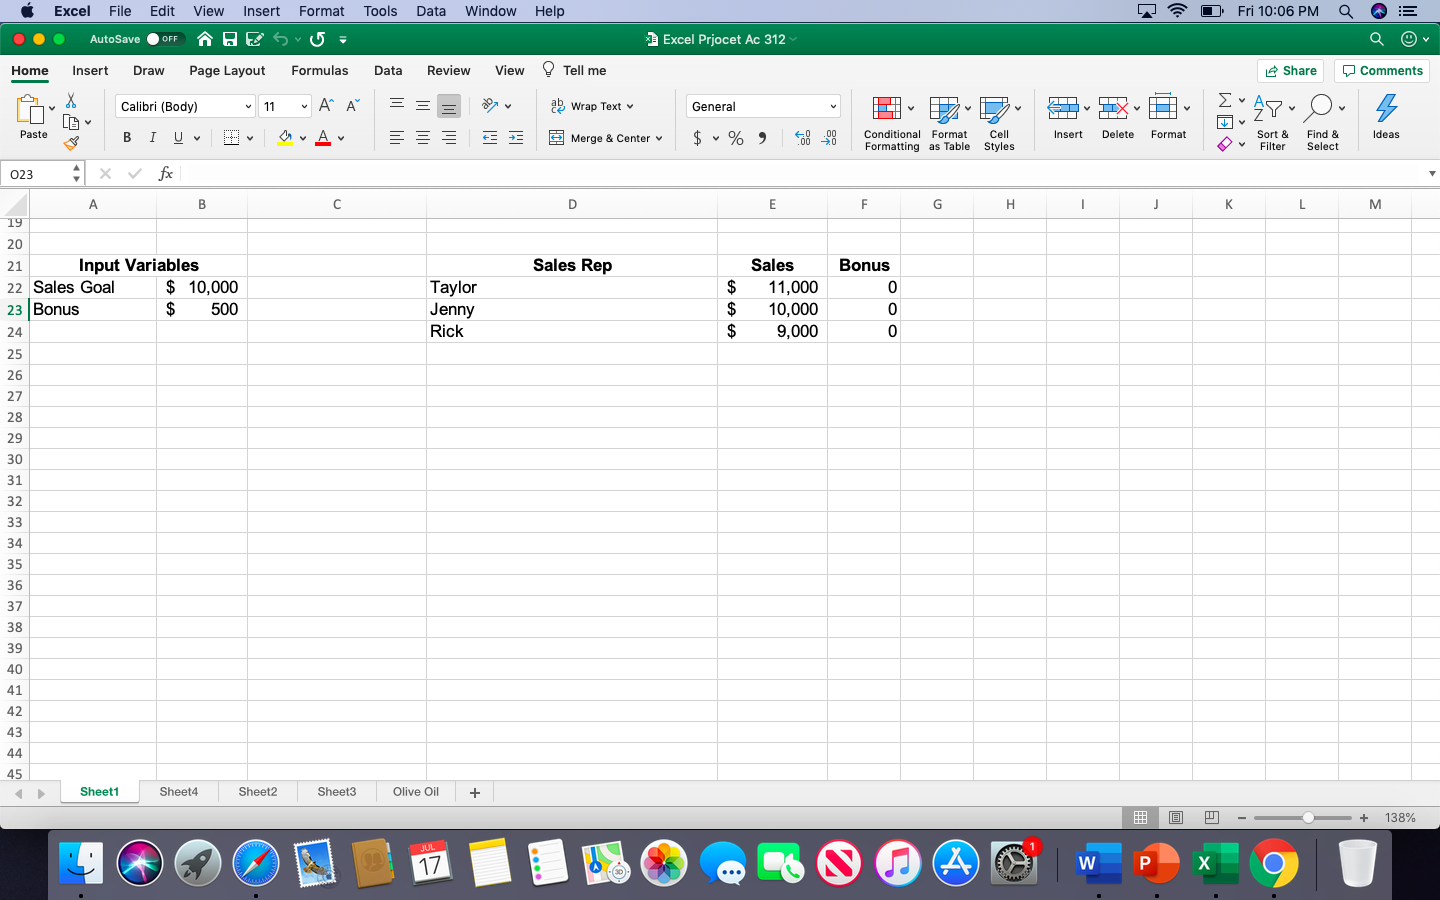Open the Fill Color dropdown arrow
The image size is (1440, 900).
pos(303,137)
